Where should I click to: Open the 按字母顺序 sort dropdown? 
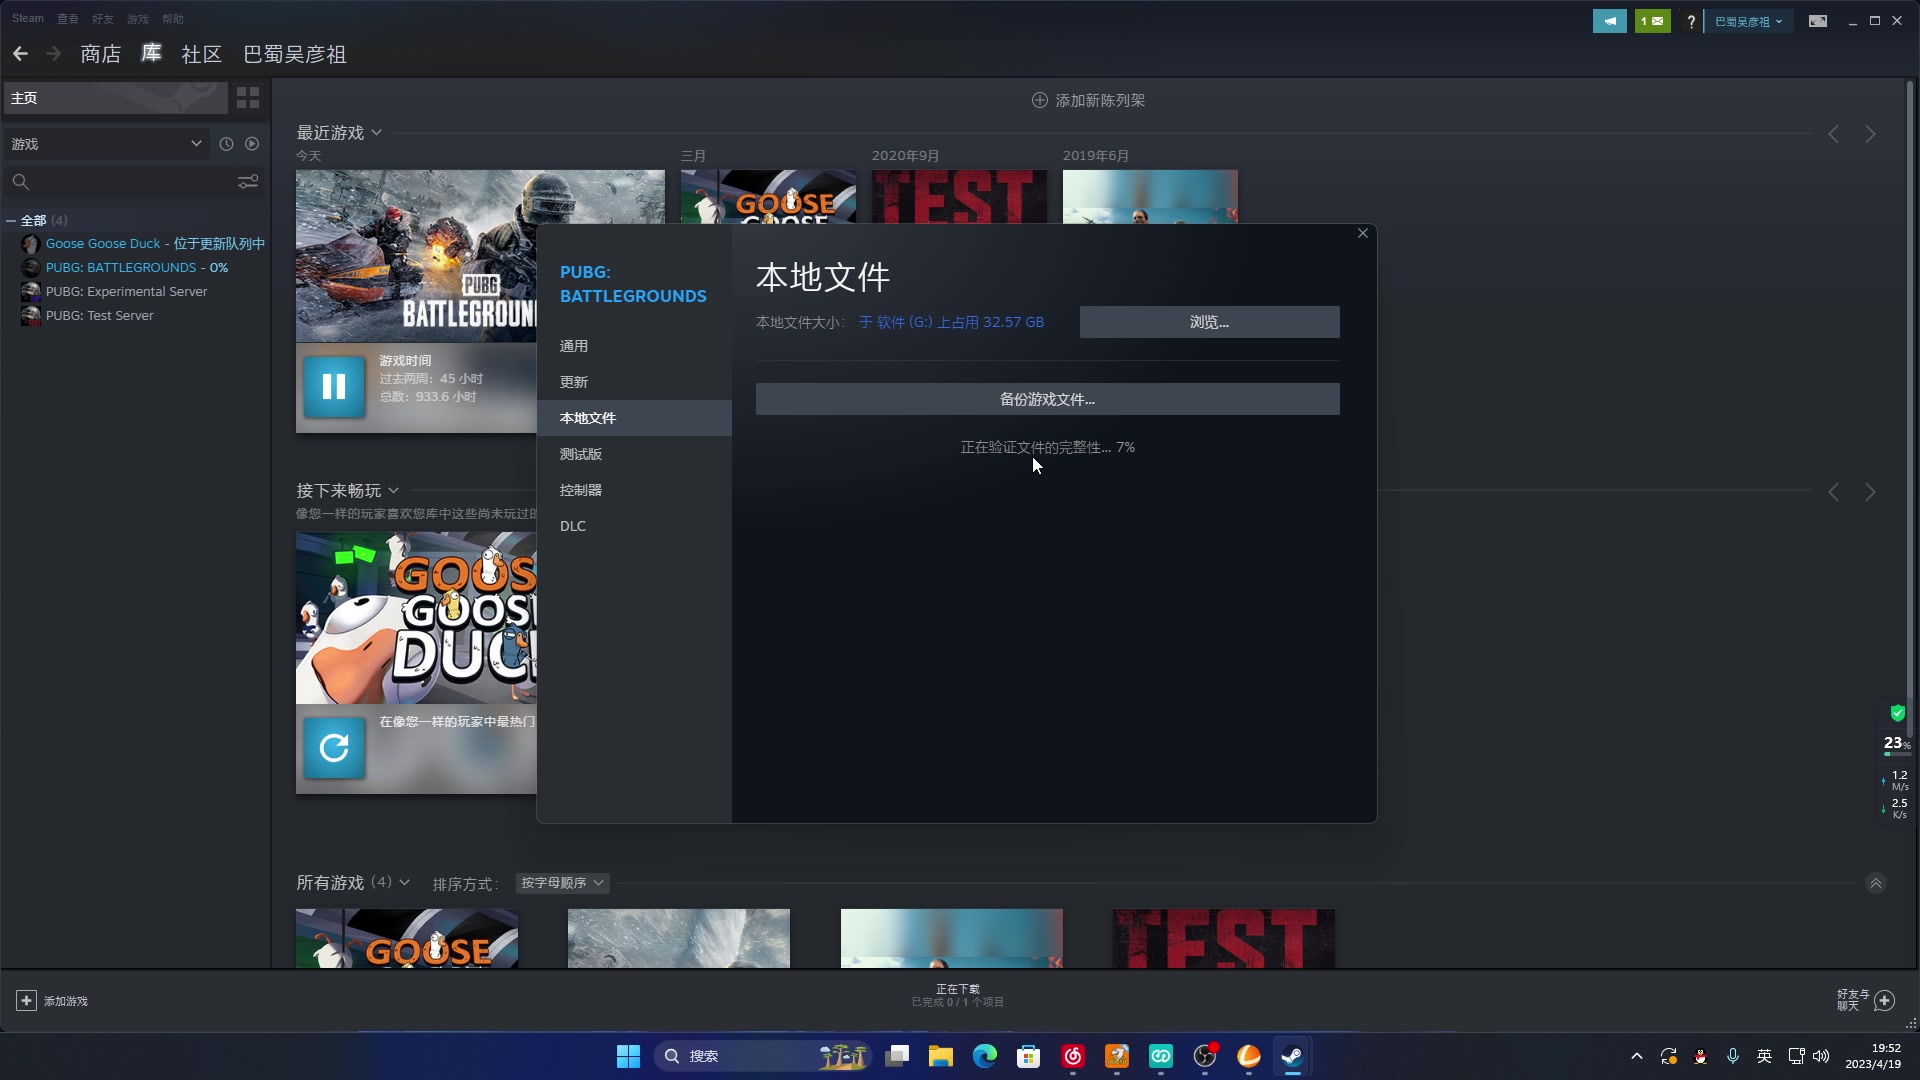[563, 883]
